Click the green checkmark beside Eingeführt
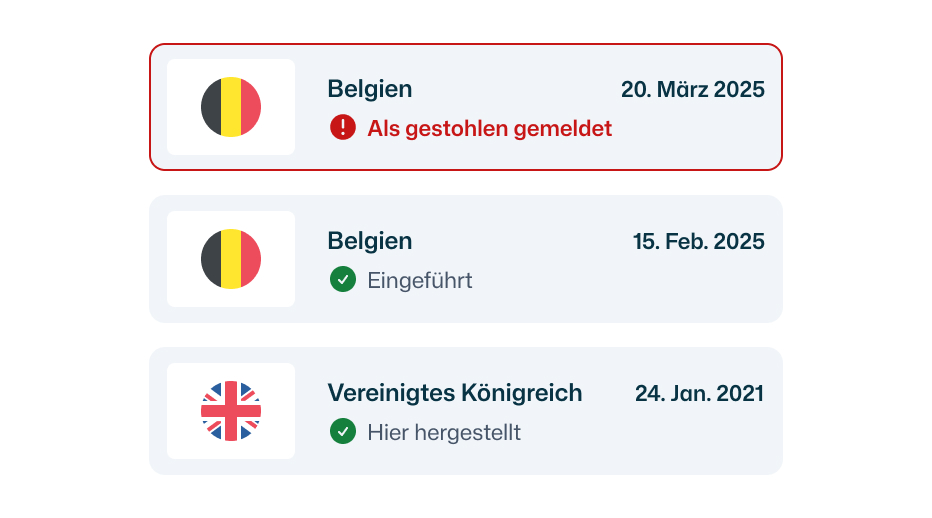The image size is (932, 518). (x=343, y=280)
